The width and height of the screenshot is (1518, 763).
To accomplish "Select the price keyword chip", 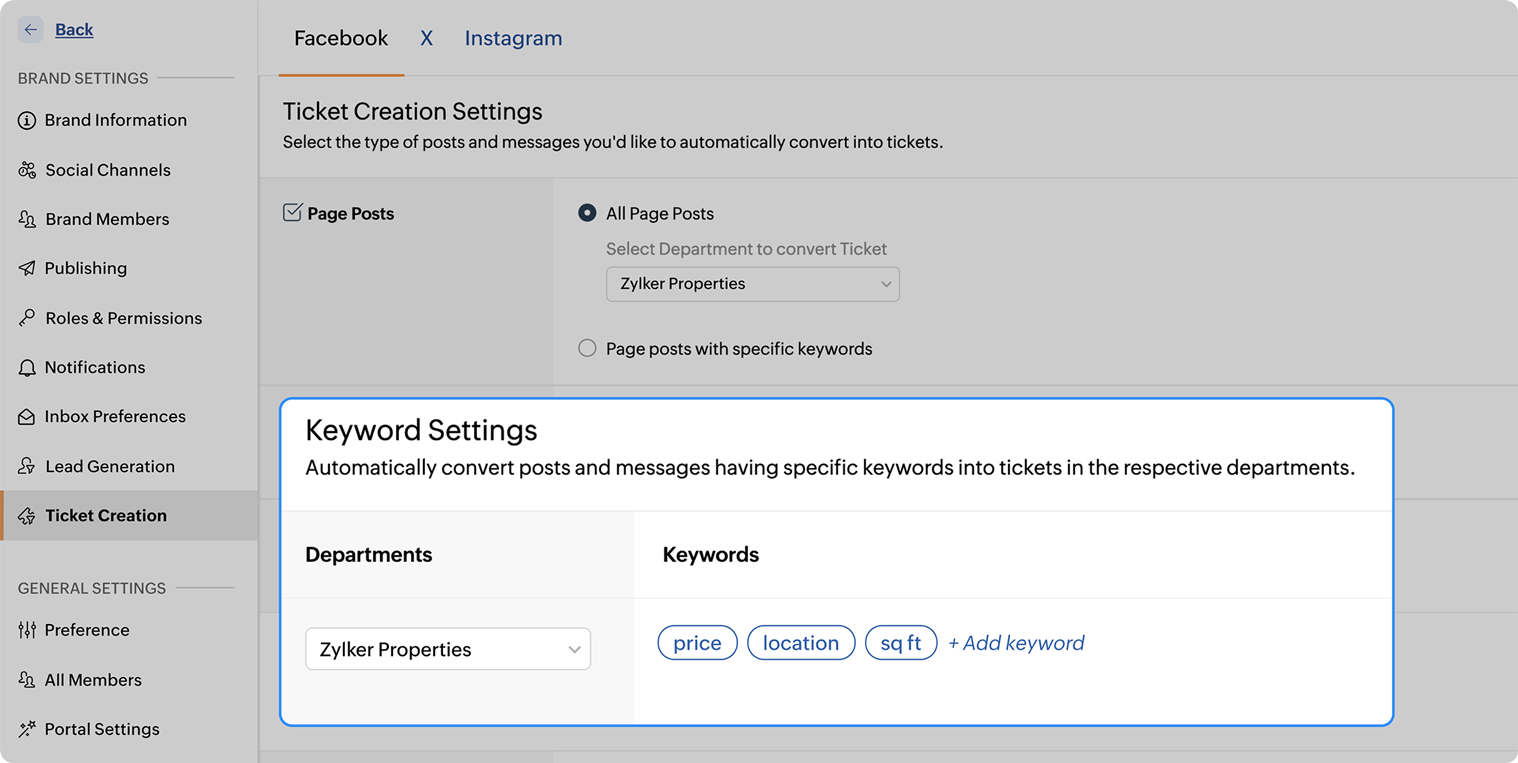I will pyautogui.click(x=697, y=643).
